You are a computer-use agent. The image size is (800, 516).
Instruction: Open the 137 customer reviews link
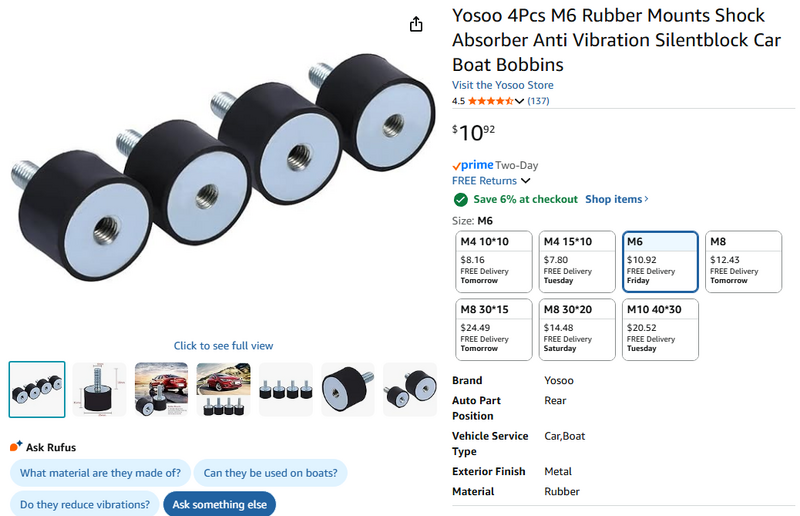tap(538, 101)
